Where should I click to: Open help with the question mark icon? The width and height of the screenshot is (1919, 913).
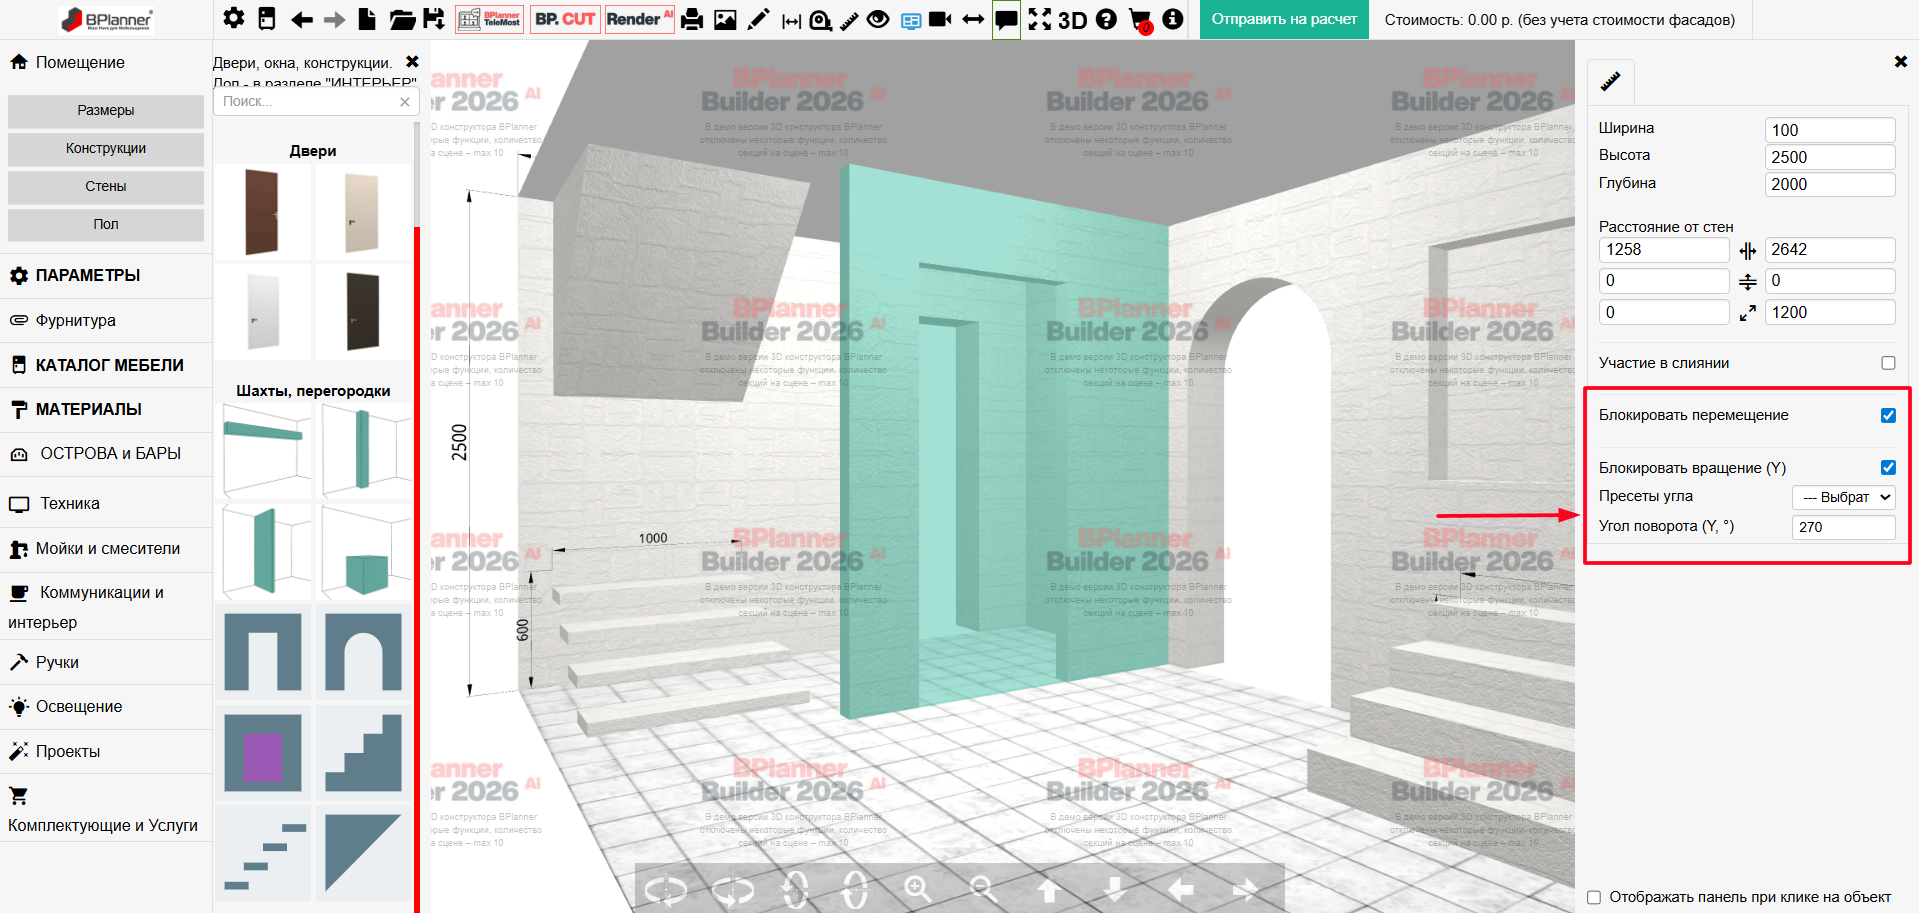click(1106, 19)
